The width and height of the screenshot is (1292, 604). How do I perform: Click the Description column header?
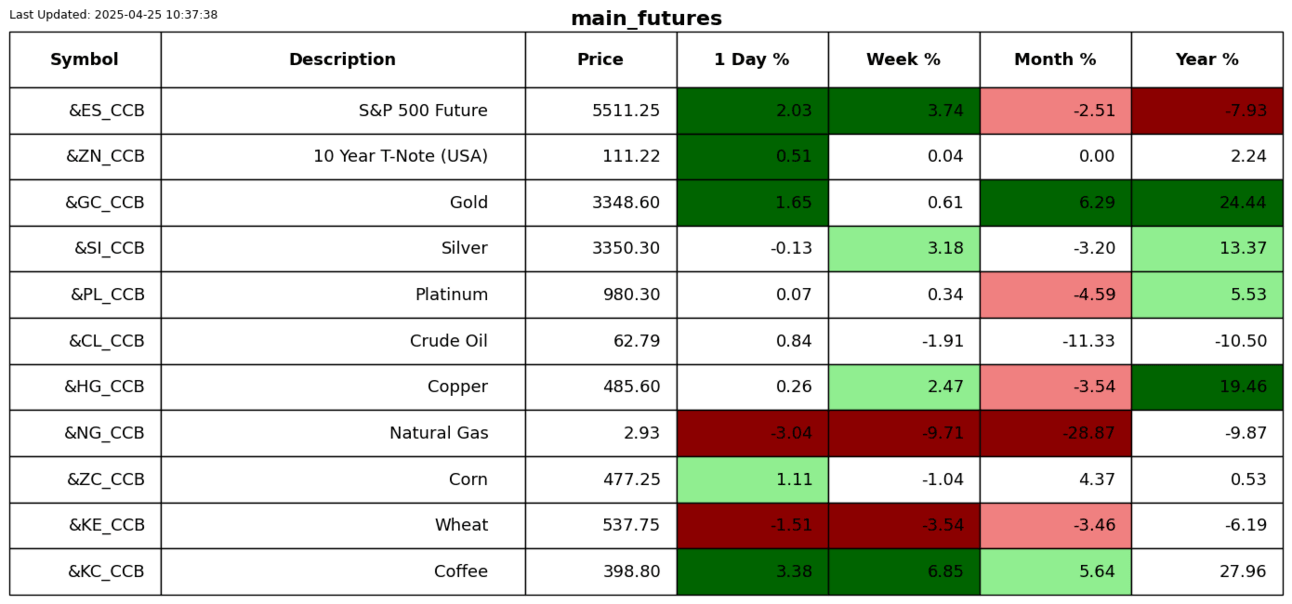point(342,60)
